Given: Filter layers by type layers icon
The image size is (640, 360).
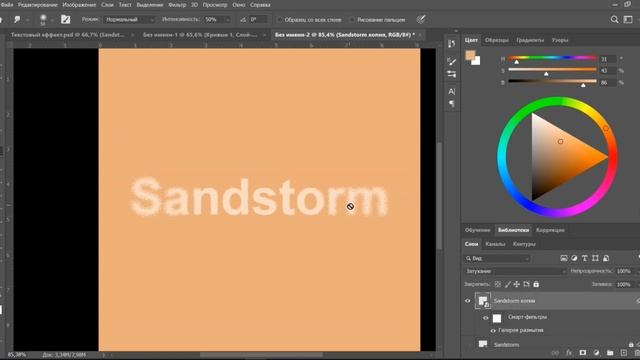Looking at the screenshot, I should [584, 258].
